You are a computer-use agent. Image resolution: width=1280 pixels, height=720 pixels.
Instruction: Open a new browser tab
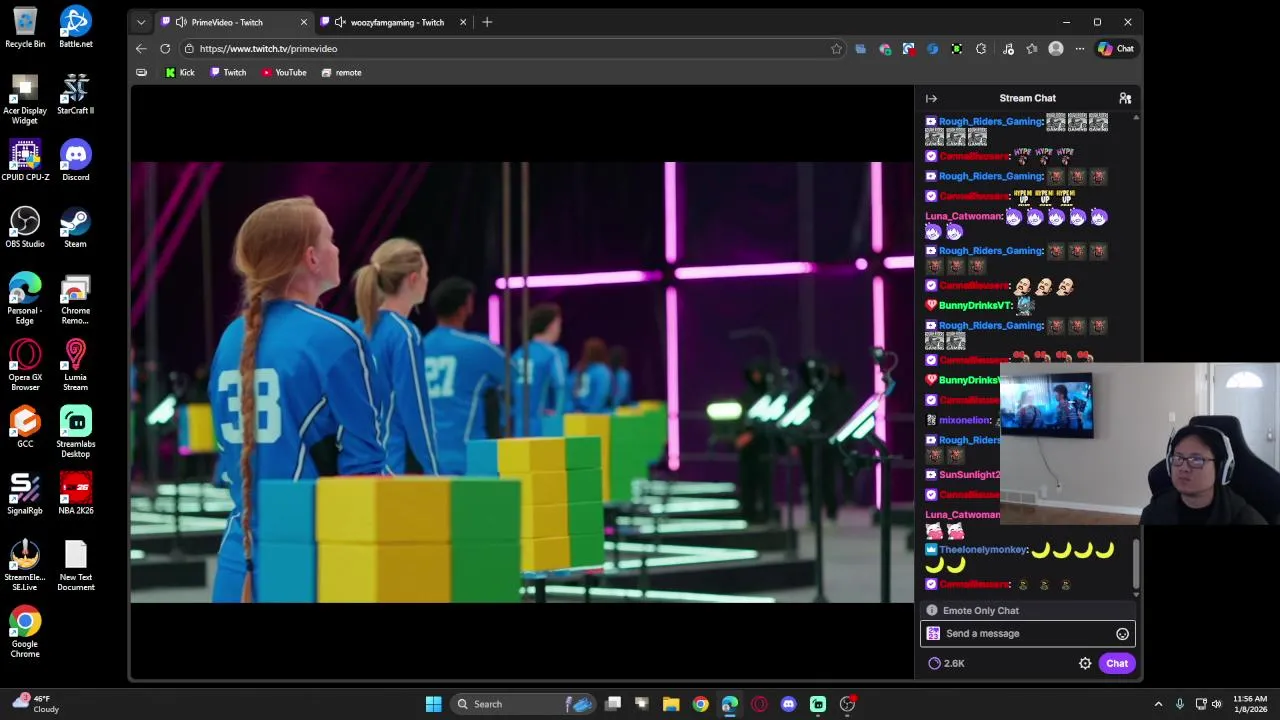point(487,22)
